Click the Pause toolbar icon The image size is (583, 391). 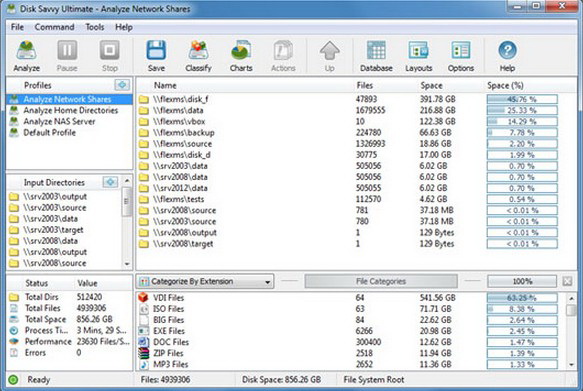(x=67, y=56)
